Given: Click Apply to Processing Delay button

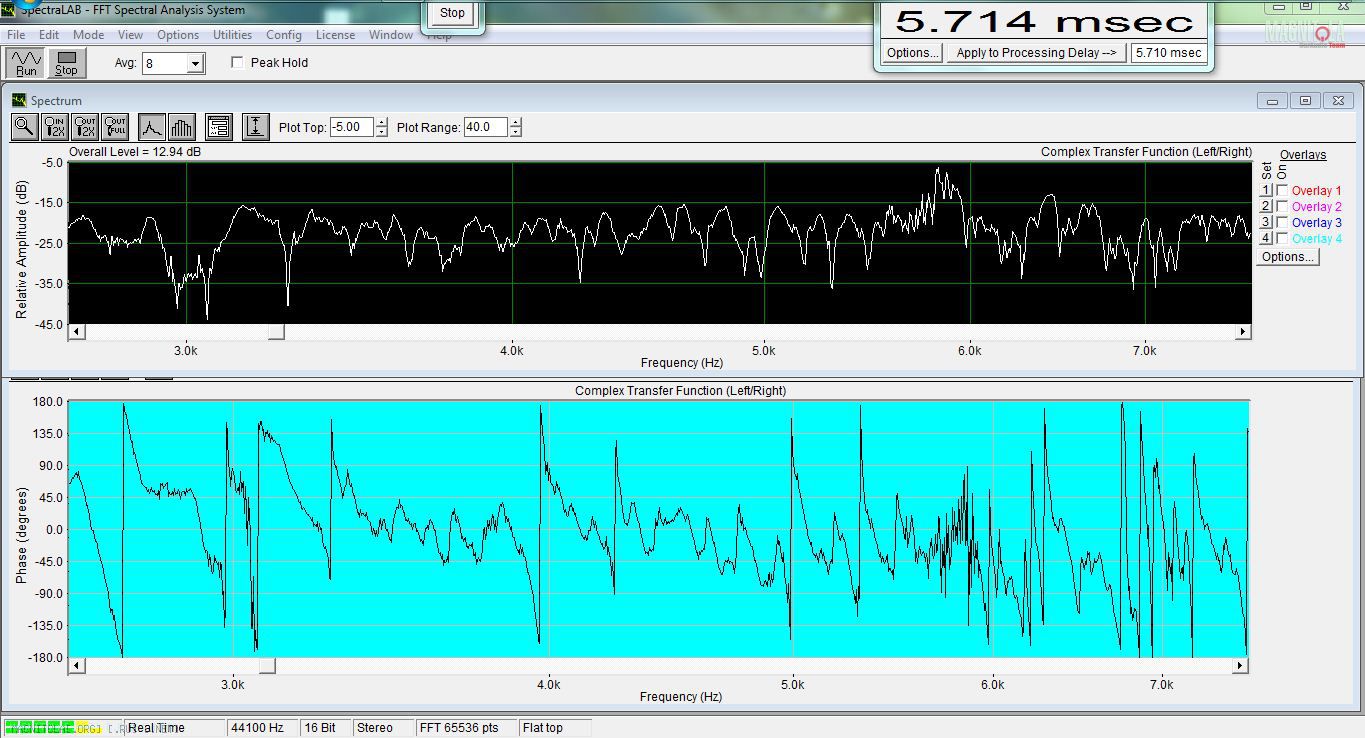Looking at the screenshot, I should pyautogui.click(x=1036, y=53).
